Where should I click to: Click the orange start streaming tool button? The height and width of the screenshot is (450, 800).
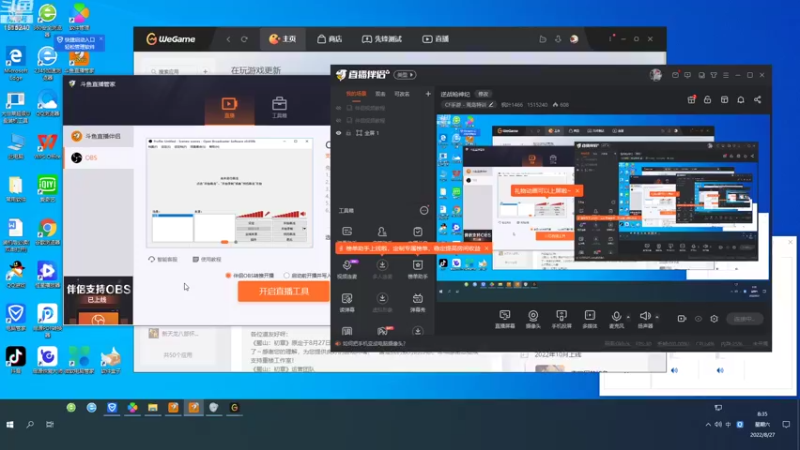pyautogui.click(x=284, y=291)
